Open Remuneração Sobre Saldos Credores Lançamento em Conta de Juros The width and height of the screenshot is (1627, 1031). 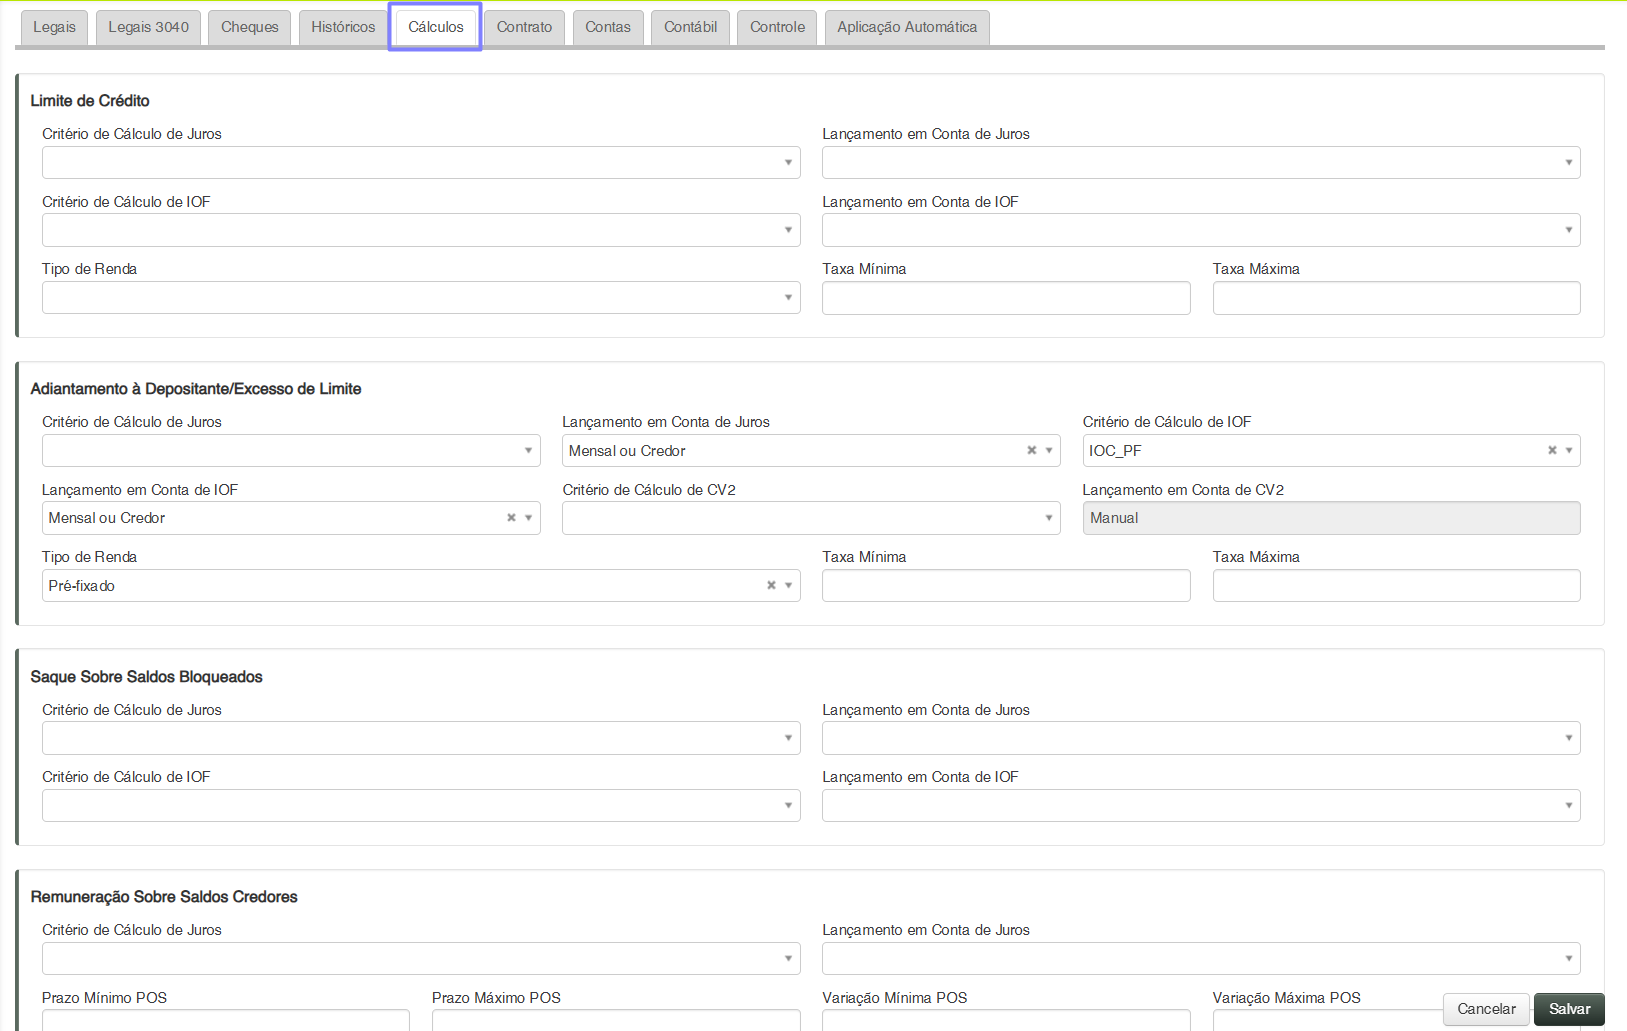coord(1200,959)
